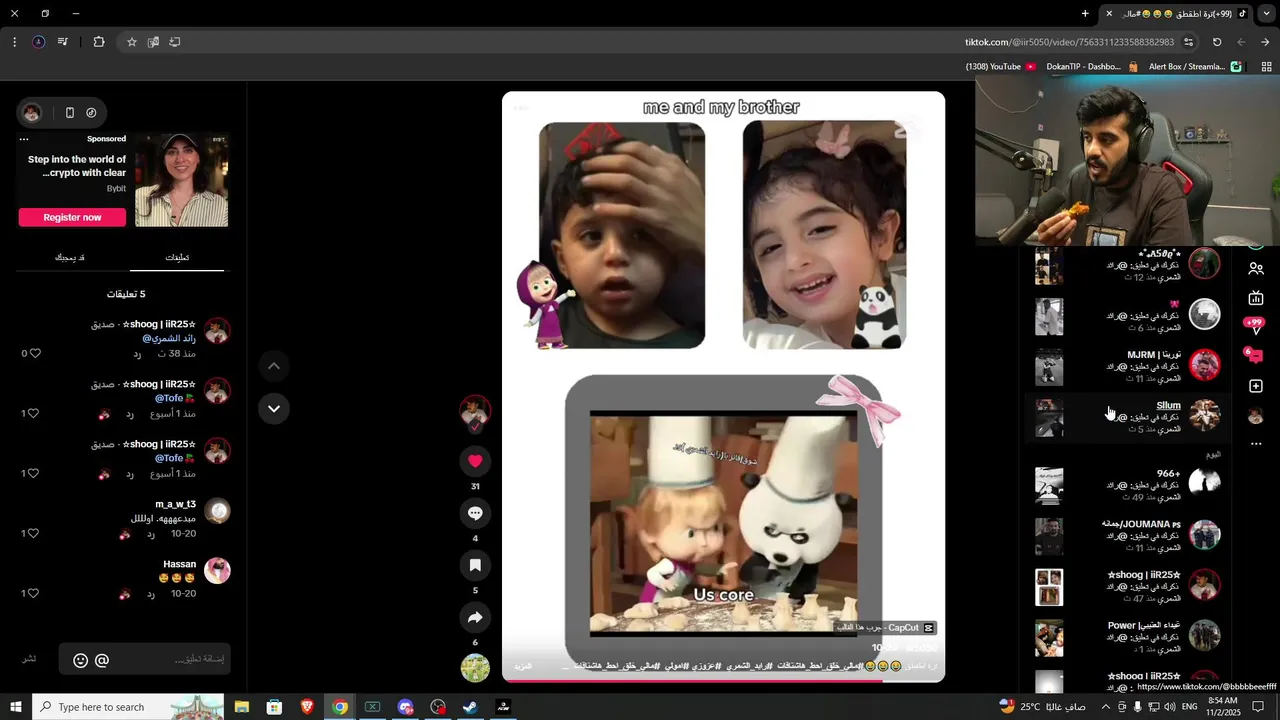This screenshot has width=1280, height=720.
Task: Open the LIVE icon in the TikTok sidebar
Action: tap(1256, 298)
